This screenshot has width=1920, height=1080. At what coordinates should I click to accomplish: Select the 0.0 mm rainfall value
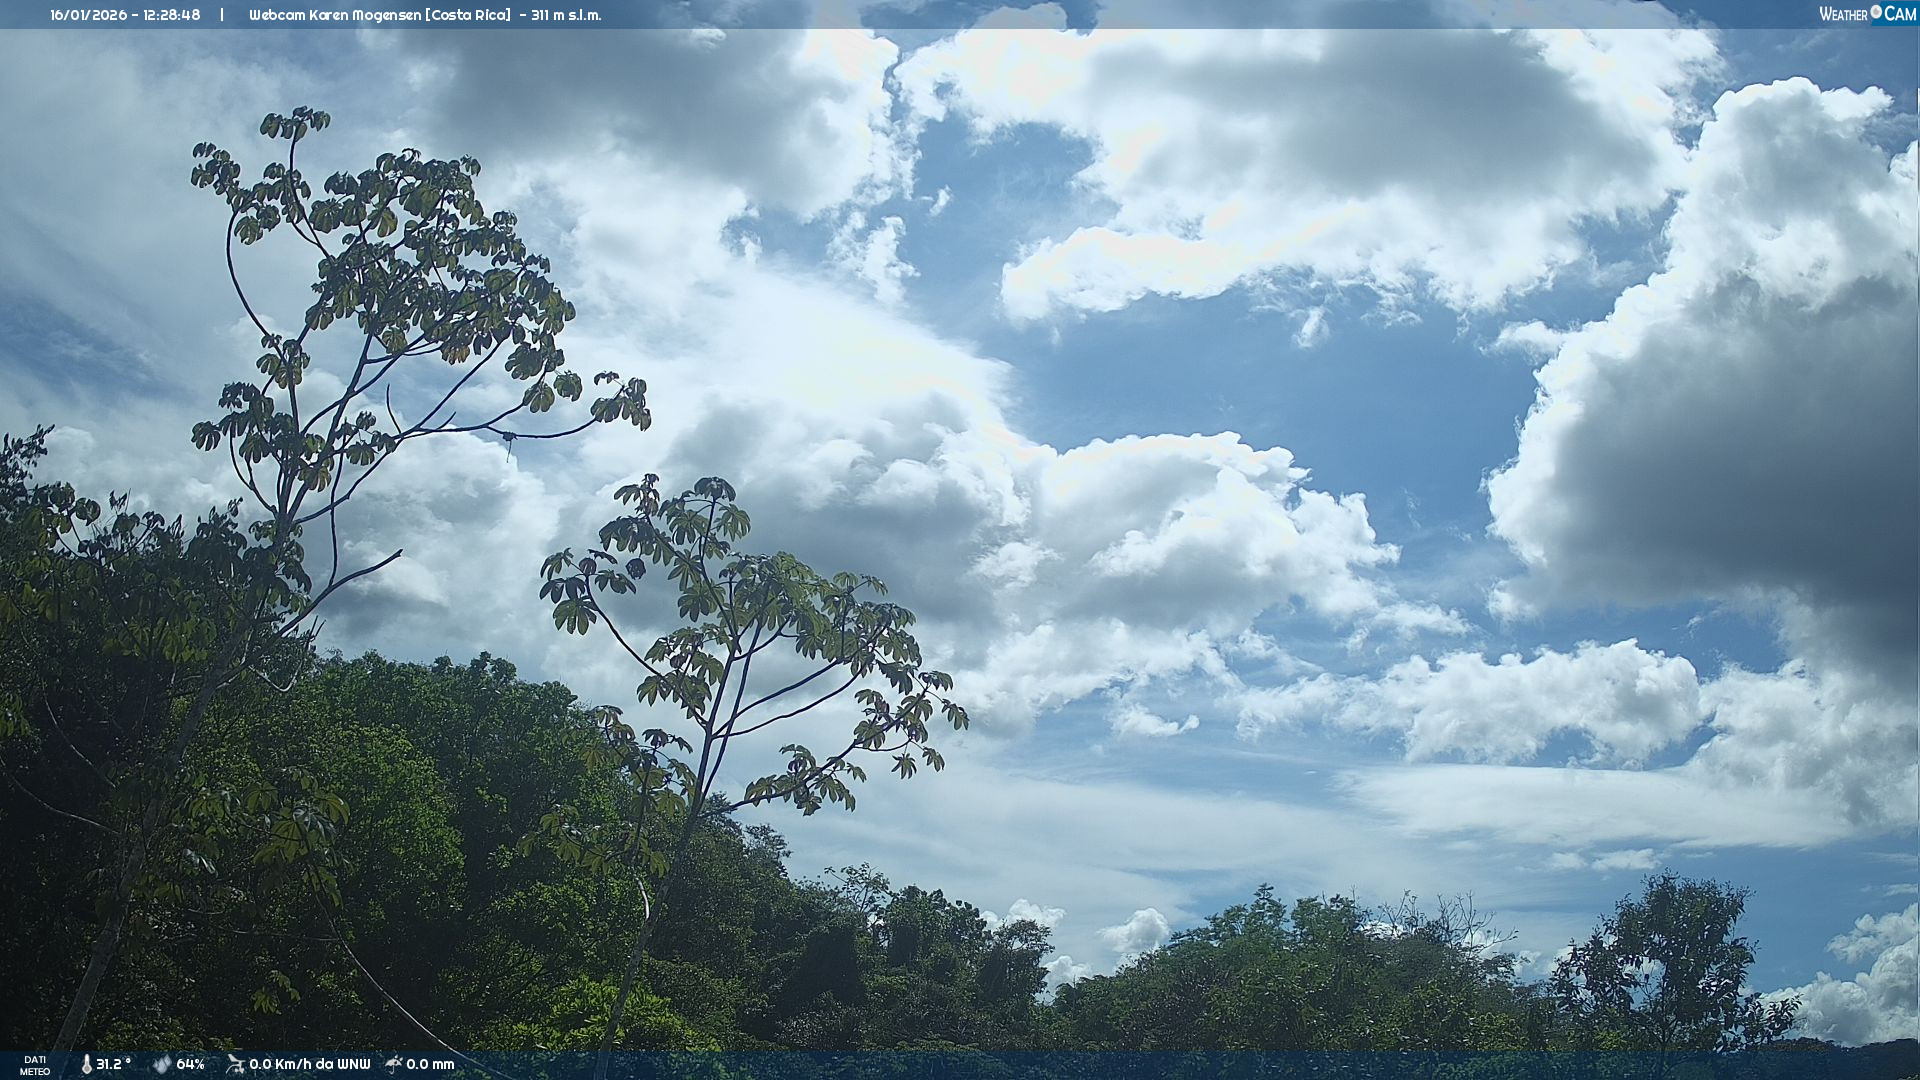[x=430, y=1064]
